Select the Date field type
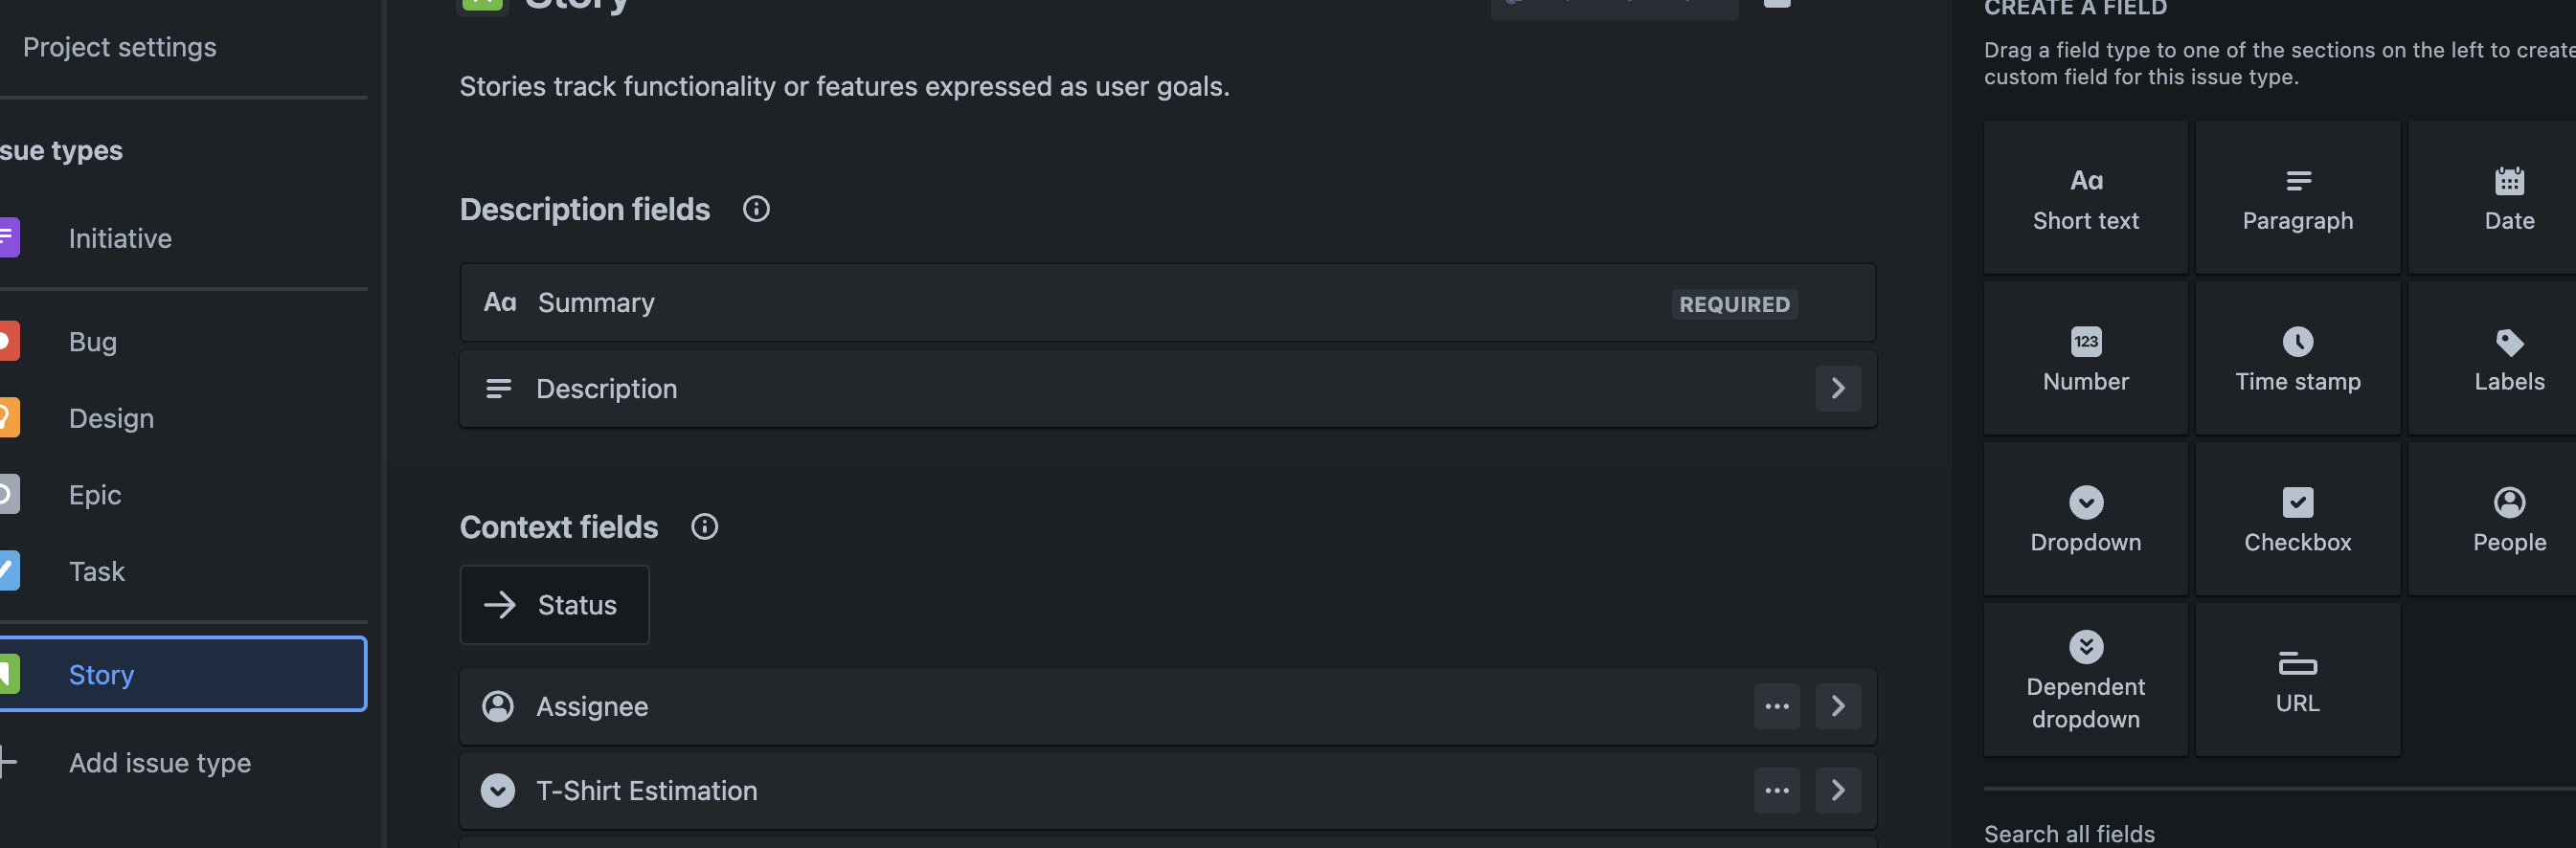Screen dimensions: 2576x848 (x=2507, y=196)
